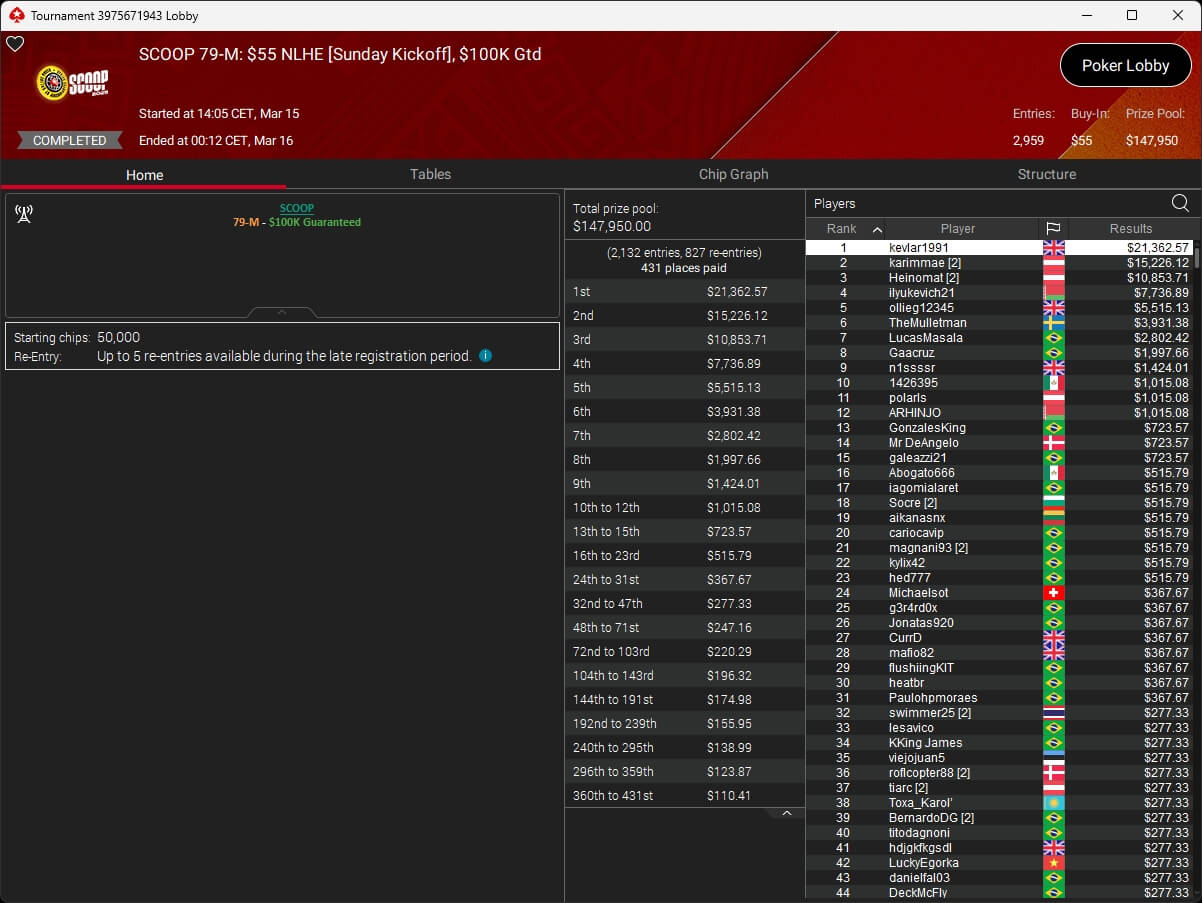This screenshot has width=1202, height=903.
Task: Collapse the prize payout list
Action: coord(786,813)
